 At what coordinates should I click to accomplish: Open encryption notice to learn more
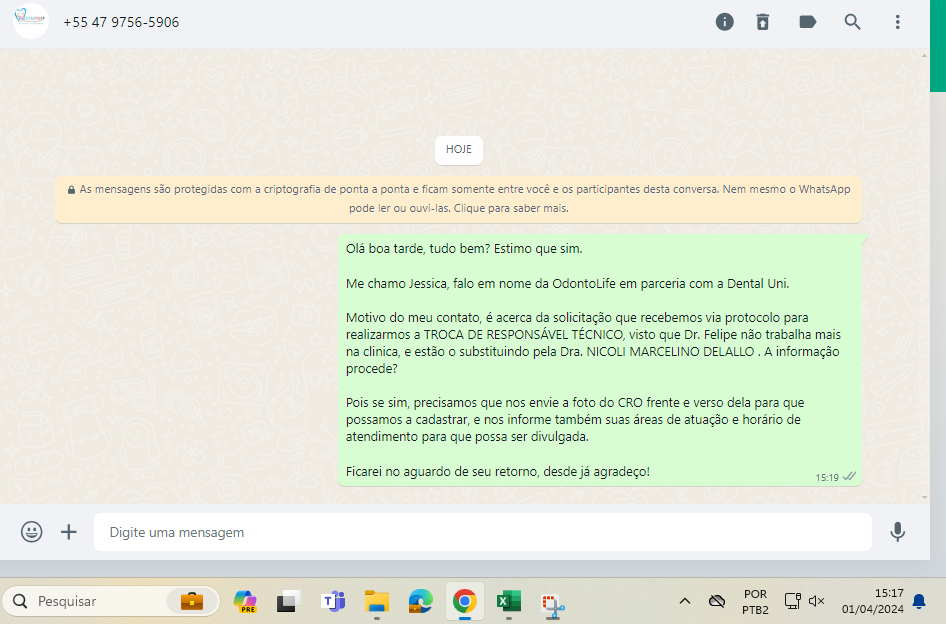(x=459, y=199)
